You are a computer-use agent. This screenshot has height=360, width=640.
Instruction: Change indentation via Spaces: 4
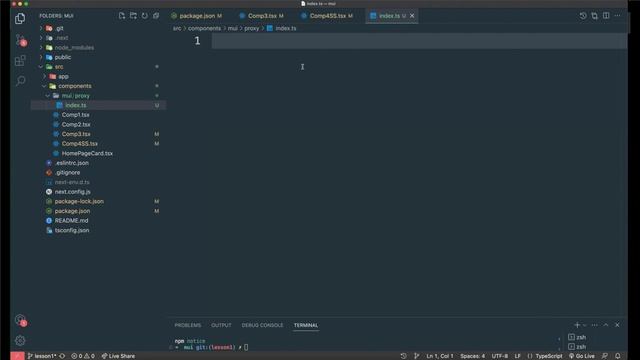tap(473, 356)
